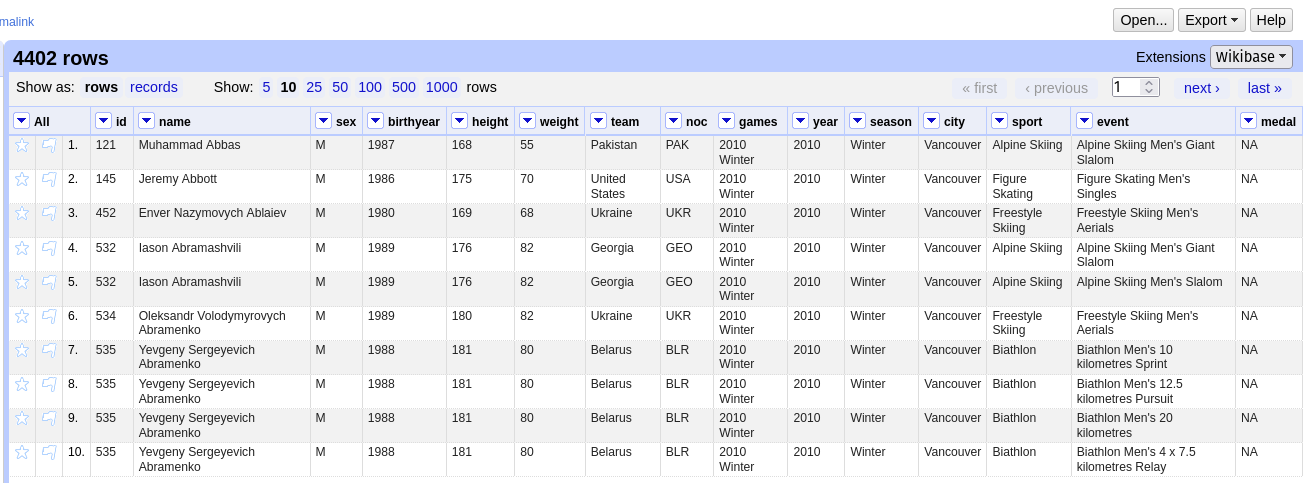The width and height of the screenshot is (1303, 483).
Task: Click the Open... button
Action: pos(1143,20)
